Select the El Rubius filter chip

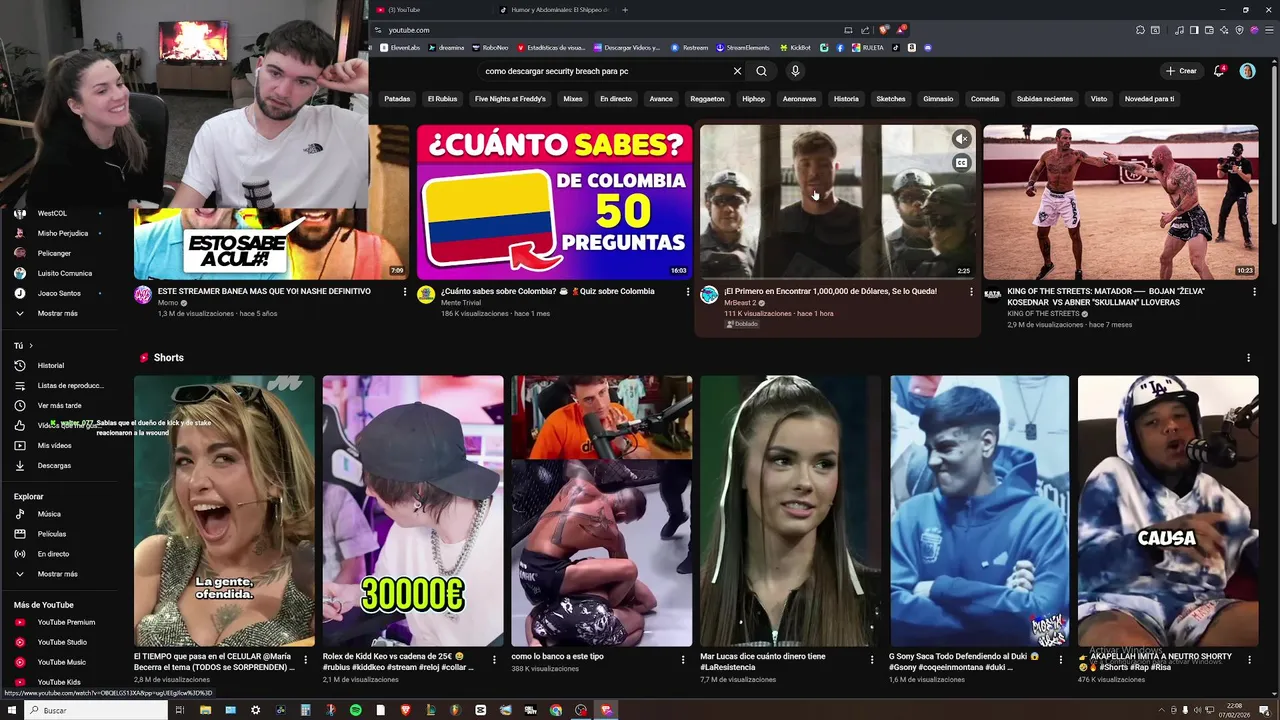pos(442,99)
